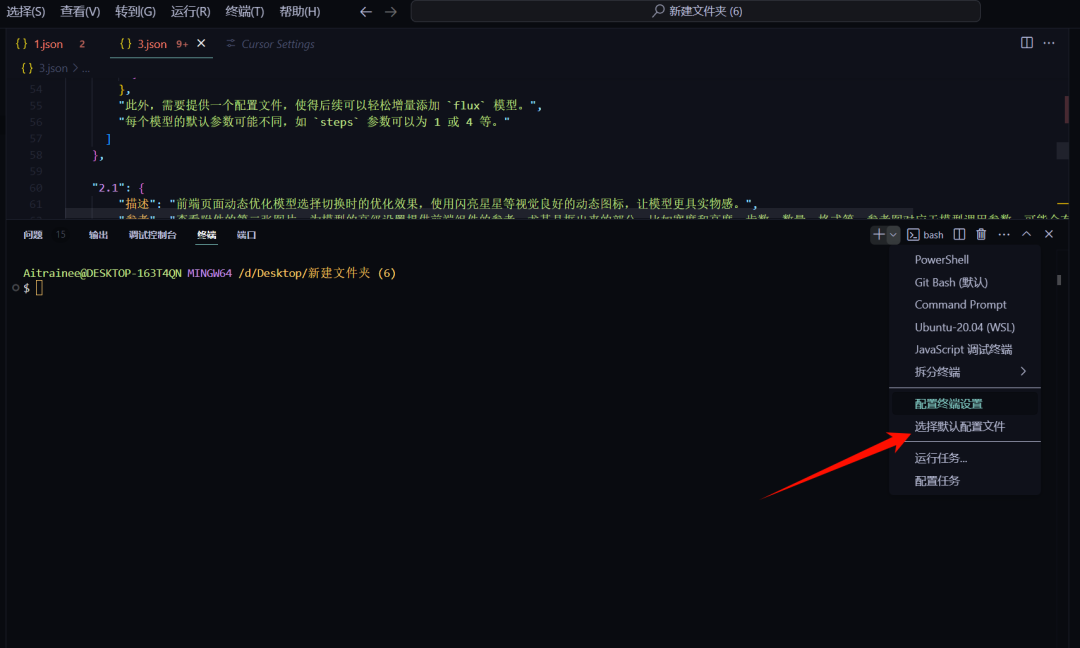1080x648 pixels.
Task: Click the 新建文件夹 (6) search box
Action: coord(696,12)
